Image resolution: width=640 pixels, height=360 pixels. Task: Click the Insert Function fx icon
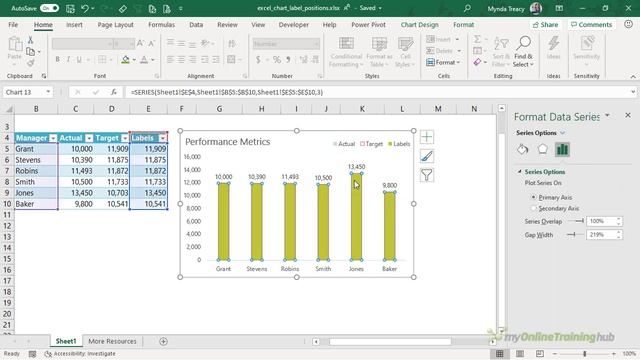pos(114,92)
